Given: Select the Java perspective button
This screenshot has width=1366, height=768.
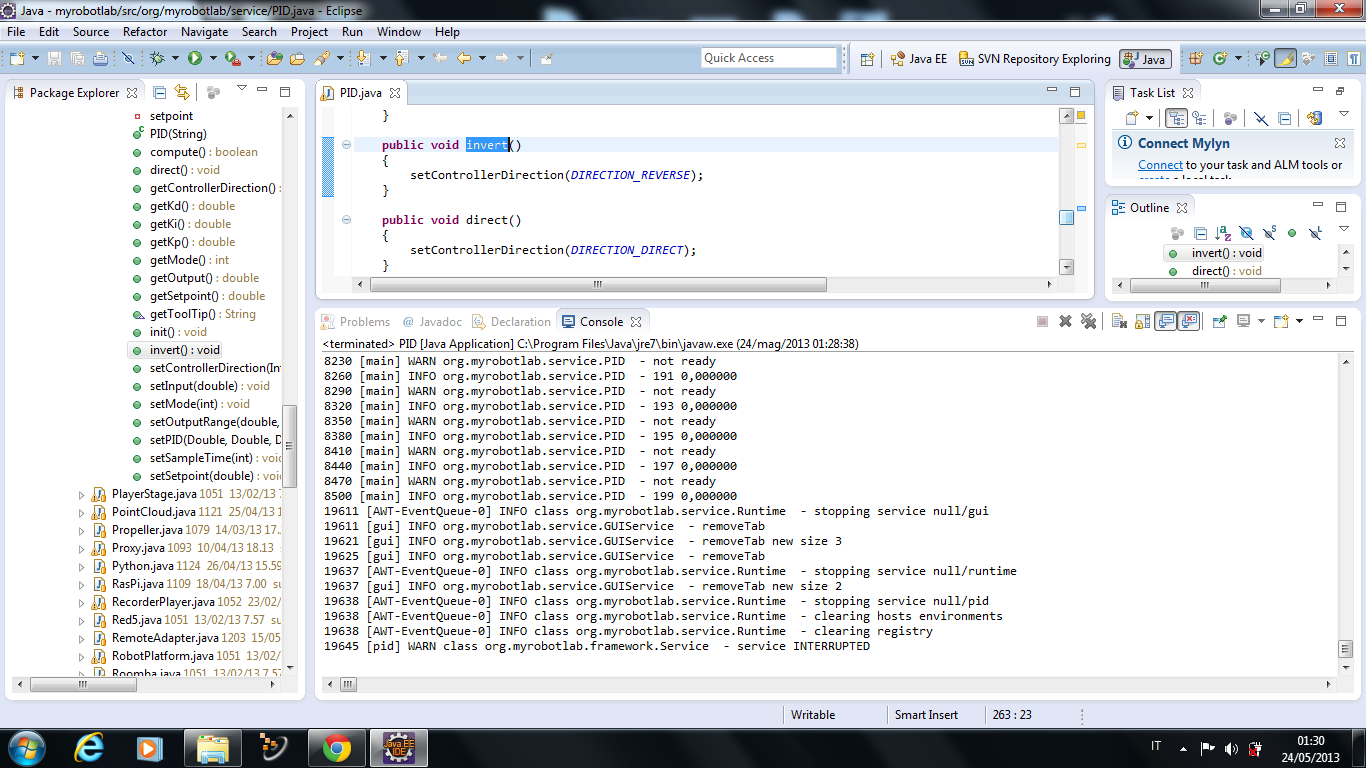Looking at the screenshot, I should [x=1145, y=59].
